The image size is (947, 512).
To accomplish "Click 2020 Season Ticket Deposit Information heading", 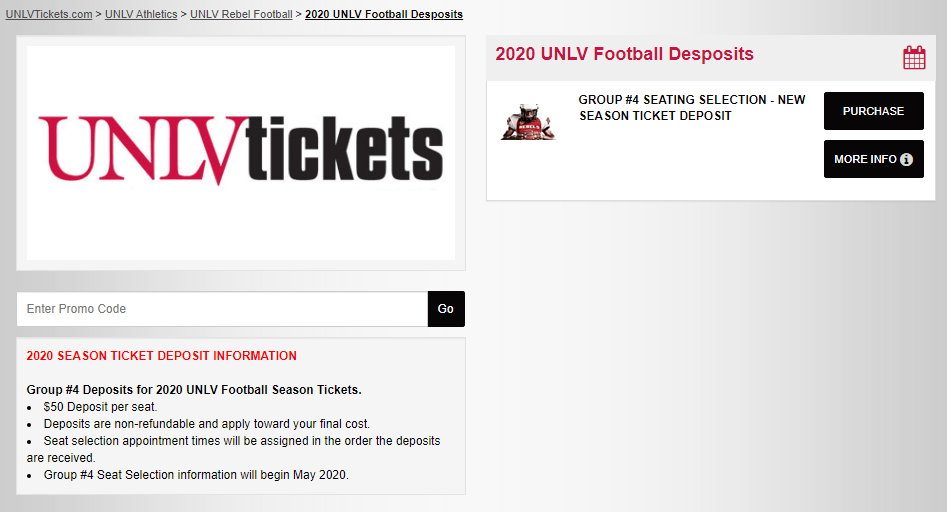I will pos(161,356).
